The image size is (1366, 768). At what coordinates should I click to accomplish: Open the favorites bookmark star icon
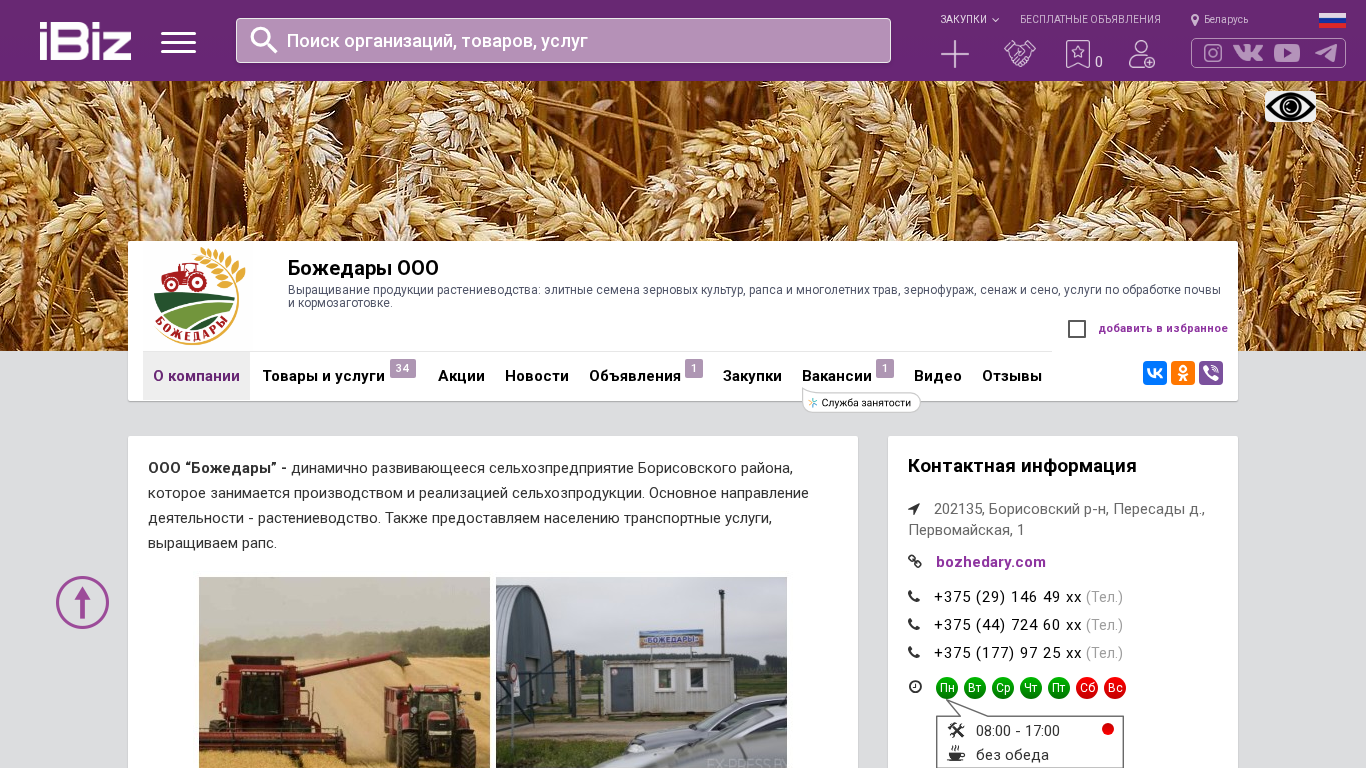coord(1077,54)
